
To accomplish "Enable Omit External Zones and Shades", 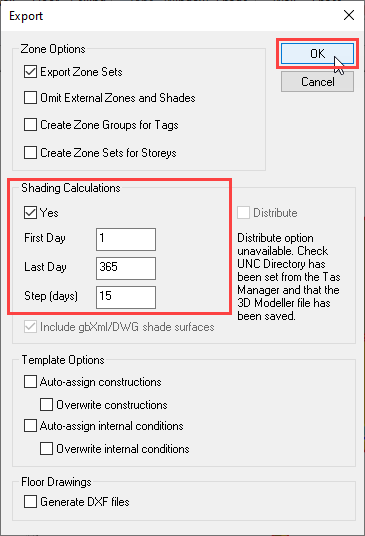I will coord(30,98).
